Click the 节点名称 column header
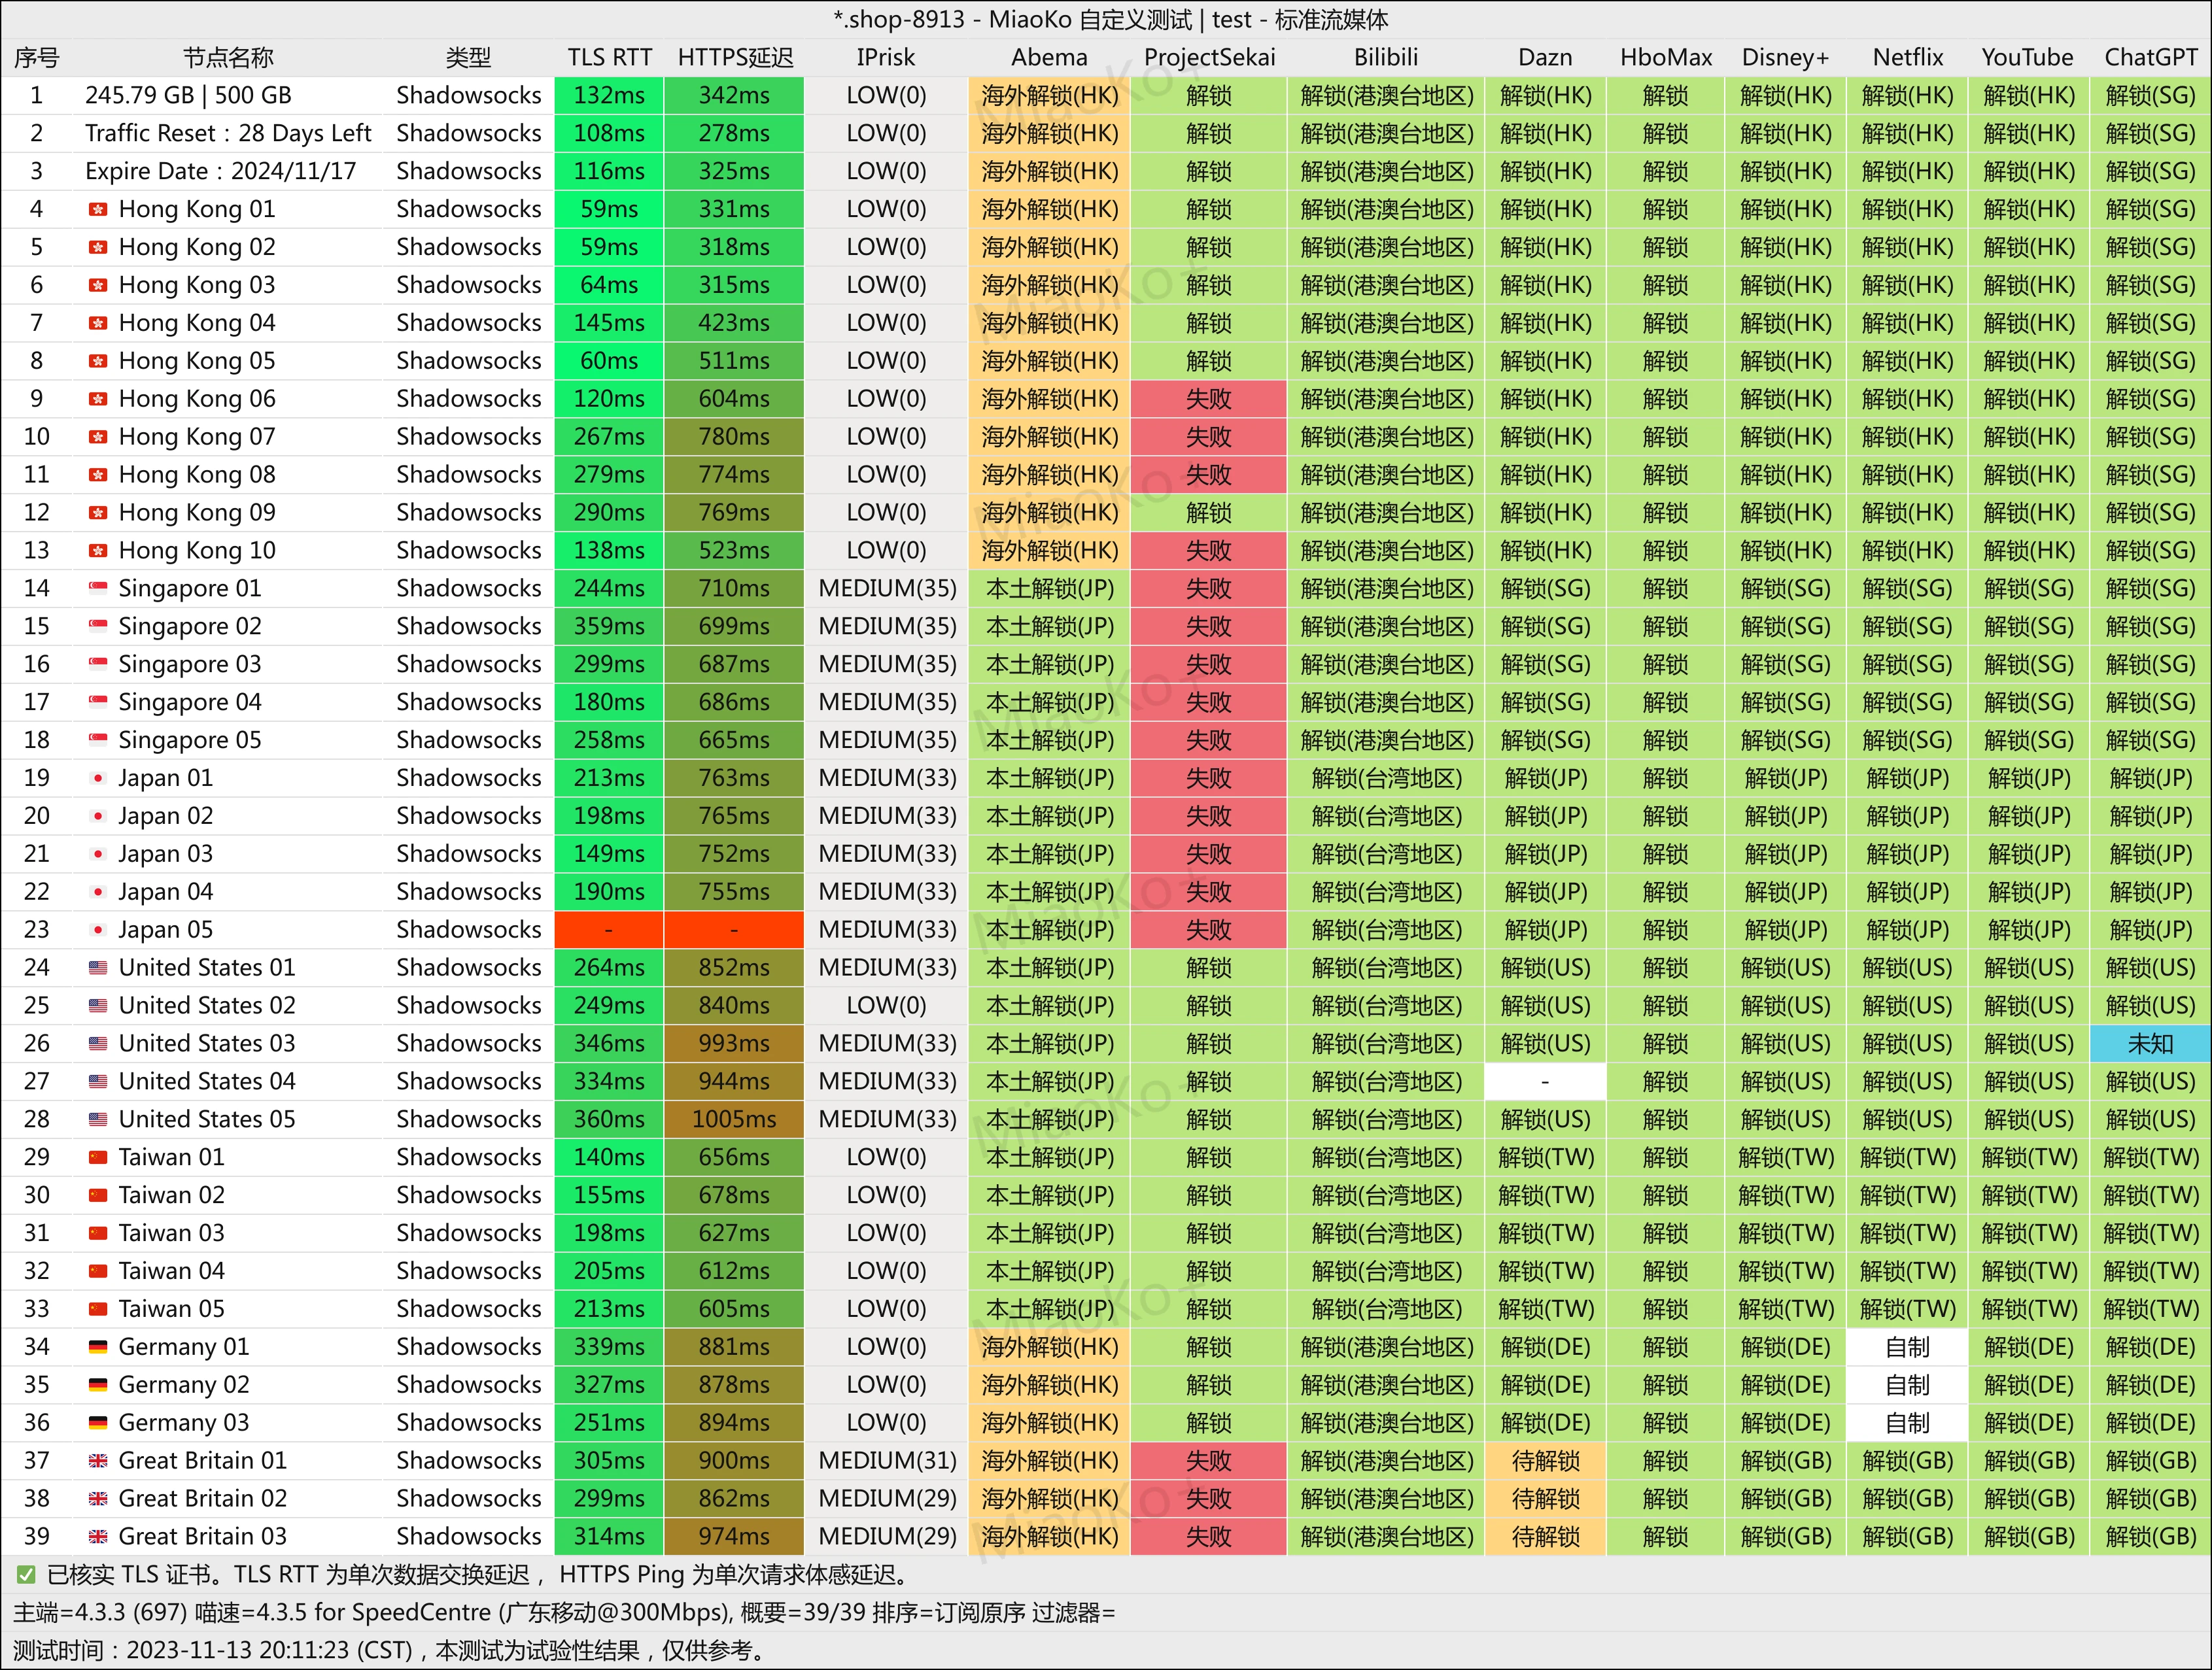2212x1670 pixels. [228, 58]
